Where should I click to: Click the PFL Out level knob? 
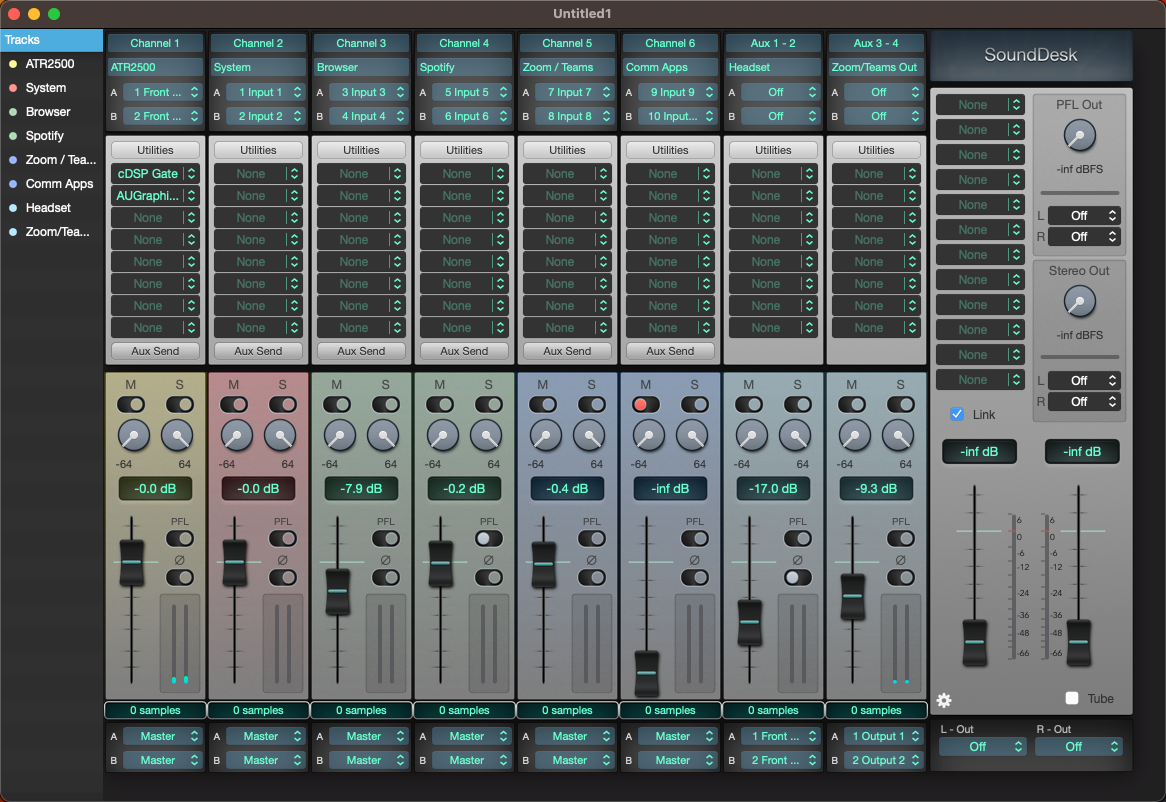[x=1080, y=134]
